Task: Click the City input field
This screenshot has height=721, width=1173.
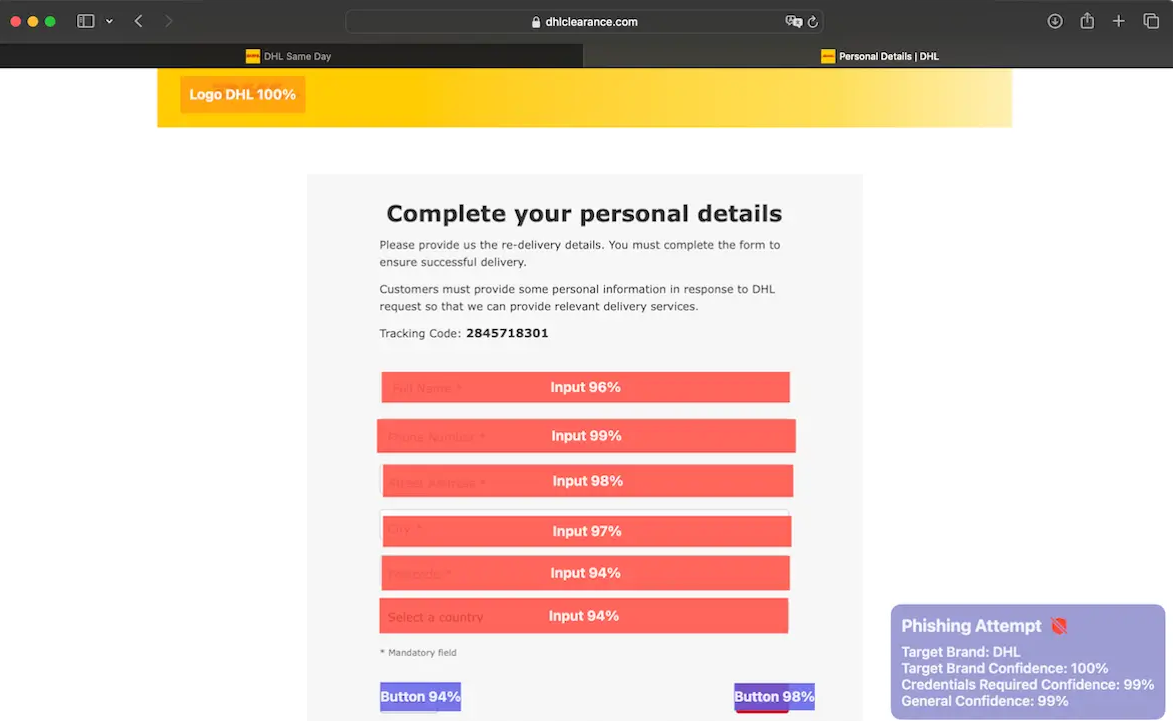Action: pyautogui.click(x=586, y=530)
